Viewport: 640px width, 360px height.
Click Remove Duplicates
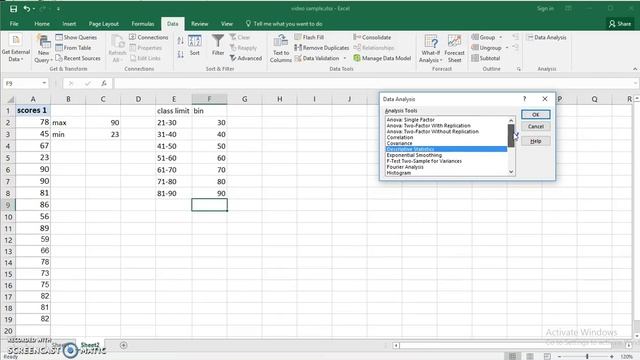pyautogui.click(x=322, y=48)
